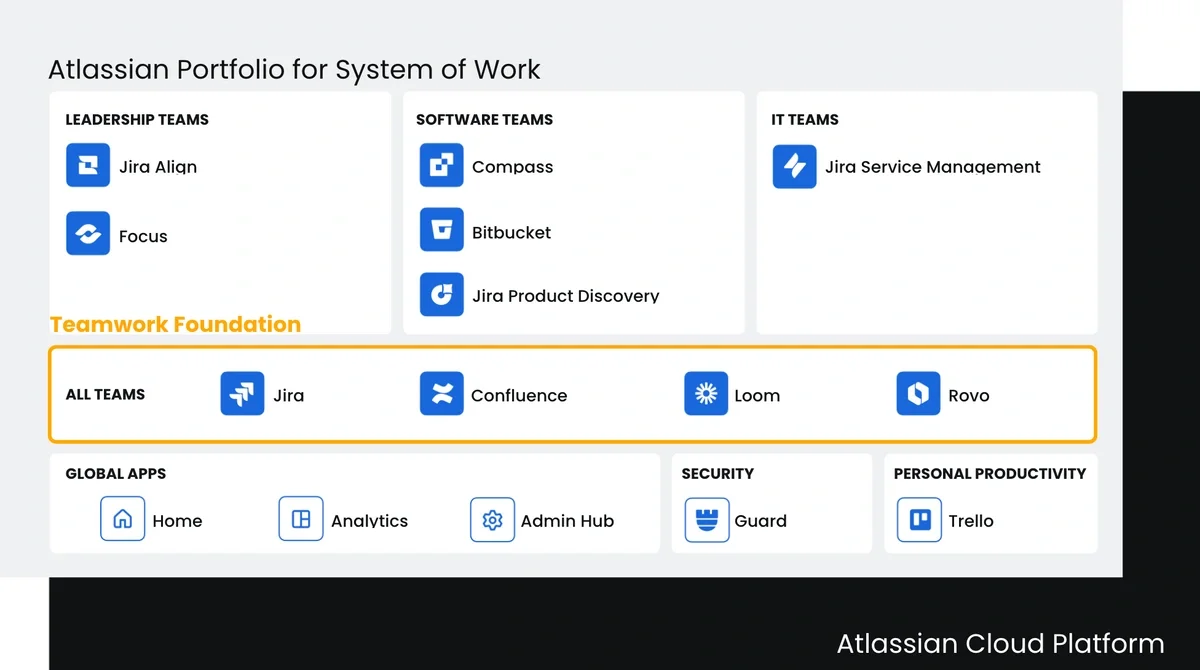
Task: Open the Bitbucket icon
Action: (441, 230)
